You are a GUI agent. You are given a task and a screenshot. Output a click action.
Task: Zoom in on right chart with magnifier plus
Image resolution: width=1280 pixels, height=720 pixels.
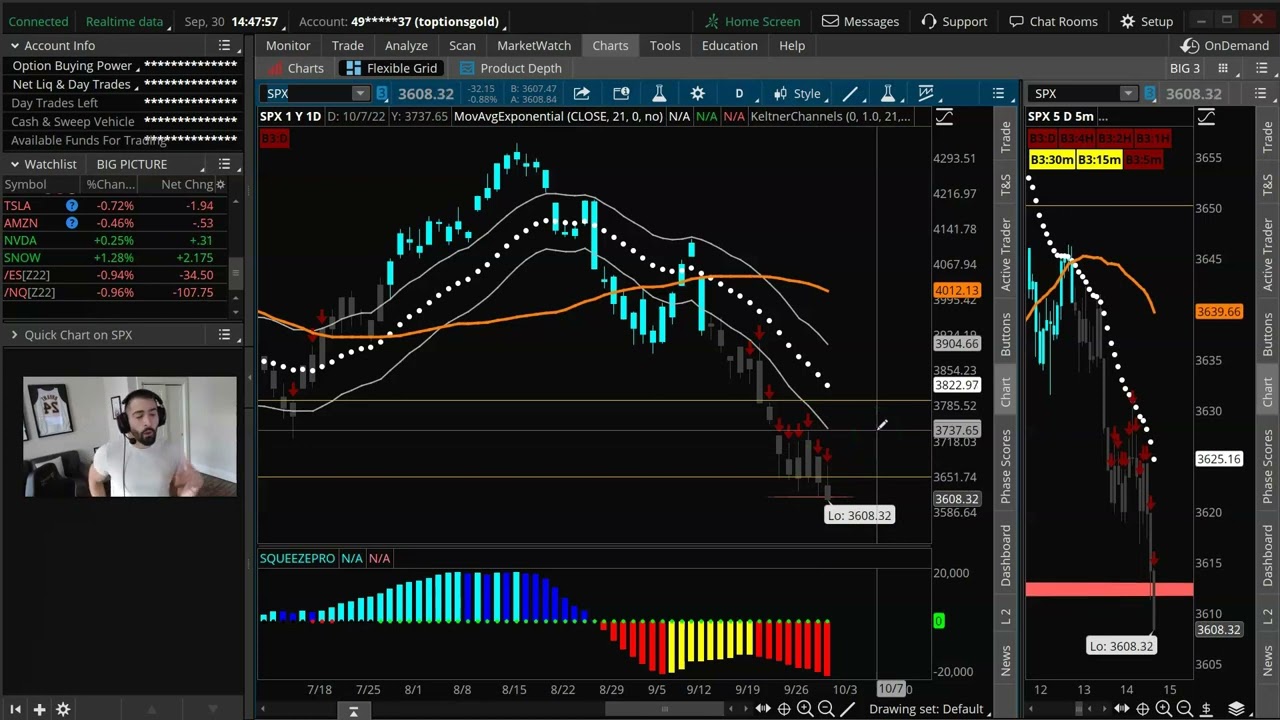(1163, 709)
